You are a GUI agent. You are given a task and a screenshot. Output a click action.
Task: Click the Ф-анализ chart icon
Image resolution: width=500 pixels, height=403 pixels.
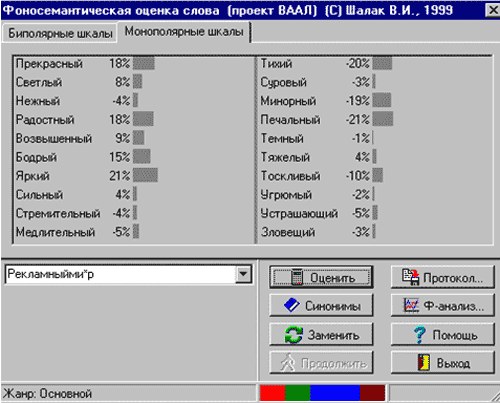coord(411,305)
